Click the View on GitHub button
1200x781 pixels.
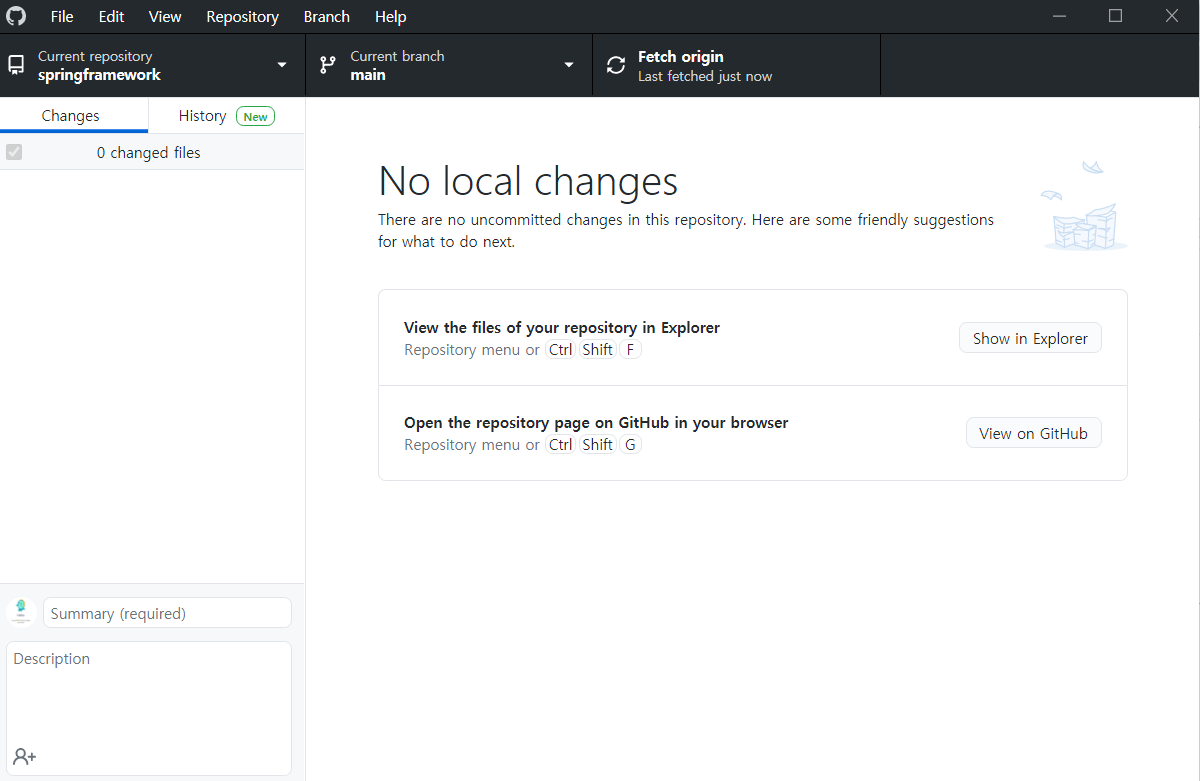tap(1033, 433)
